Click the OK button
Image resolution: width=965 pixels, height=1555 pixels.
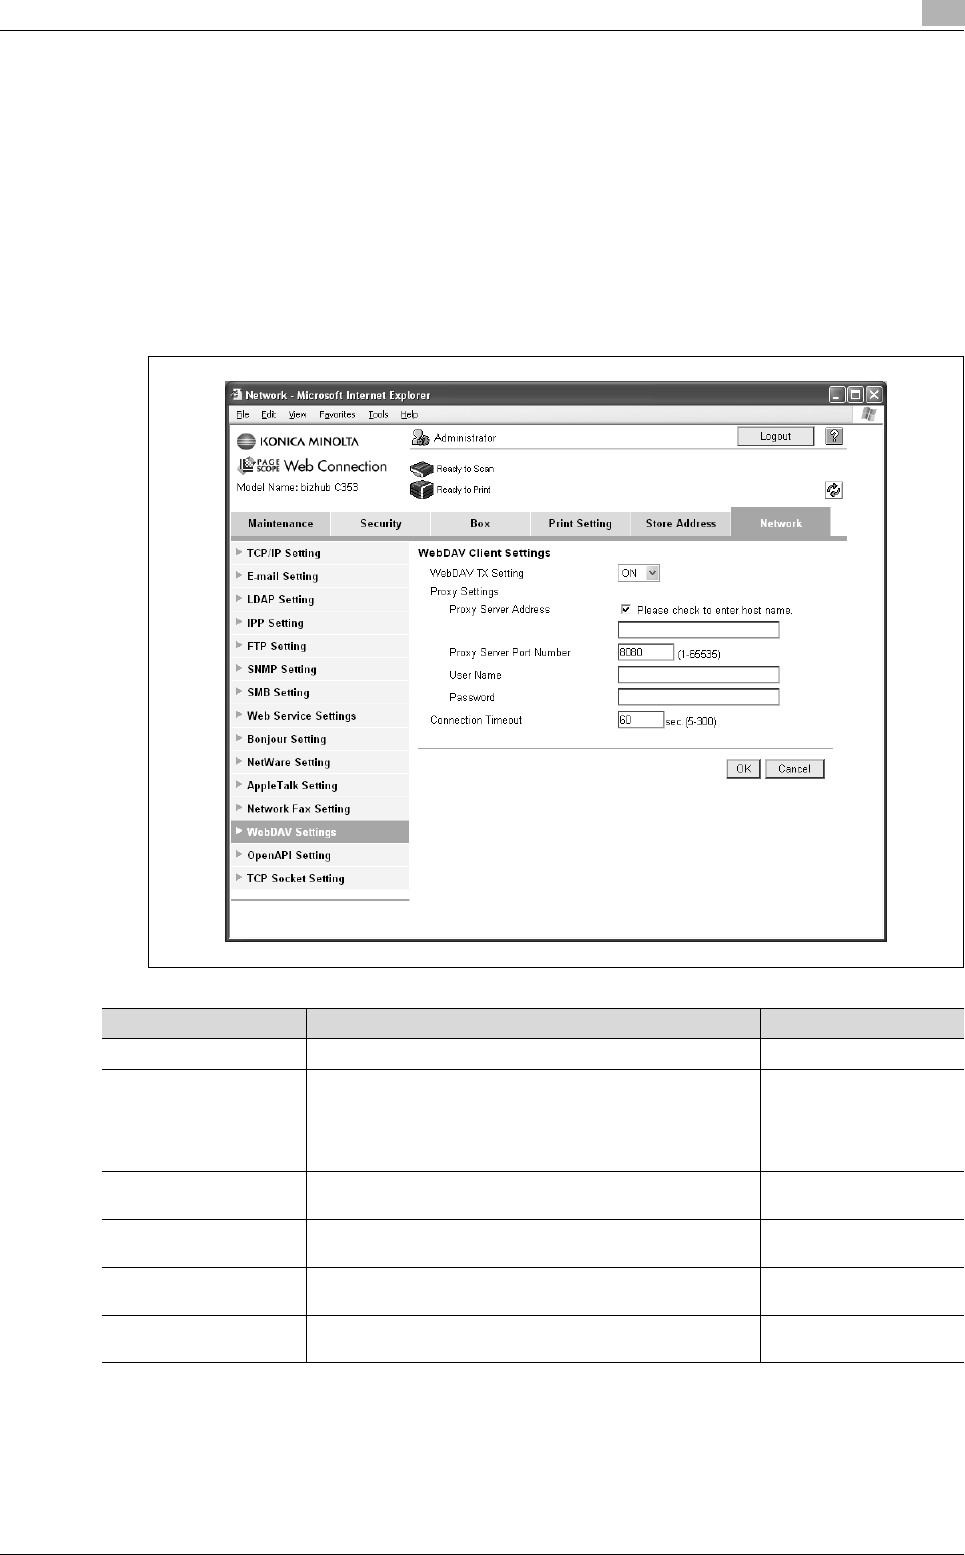pos(743,769)
